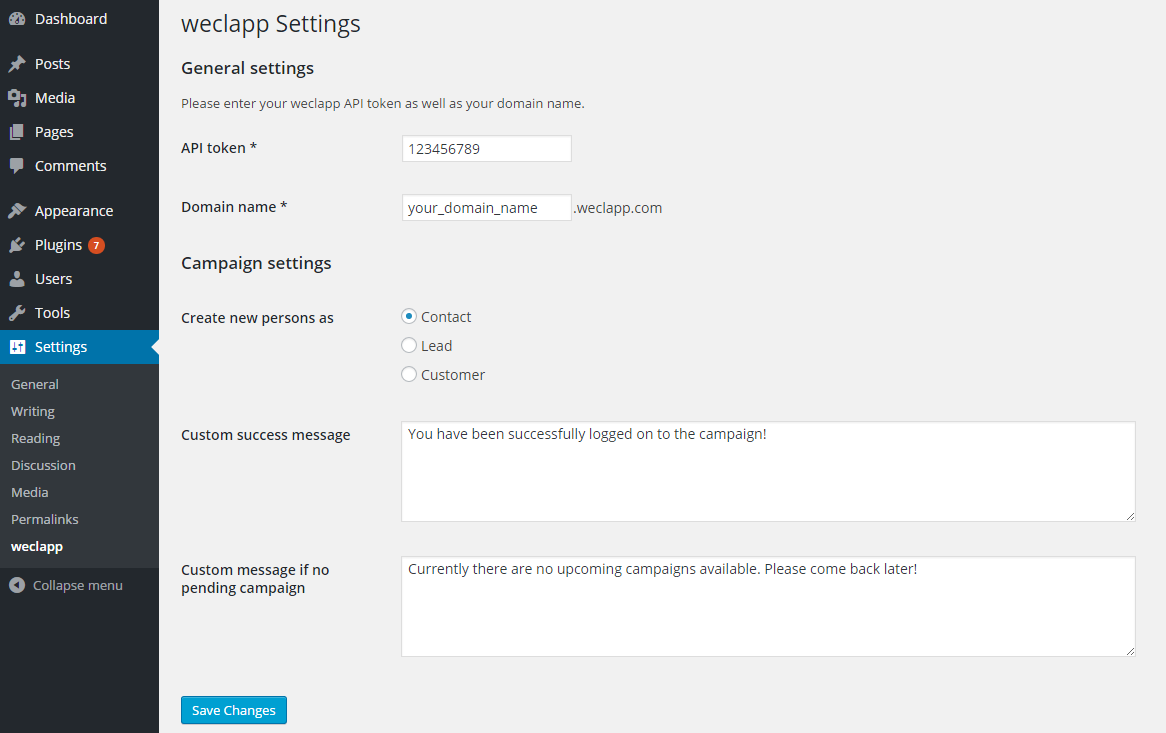This screenshot has width=1166, height=733.
Task: Select the Lead radio option
Action: [x=409, y=346]
